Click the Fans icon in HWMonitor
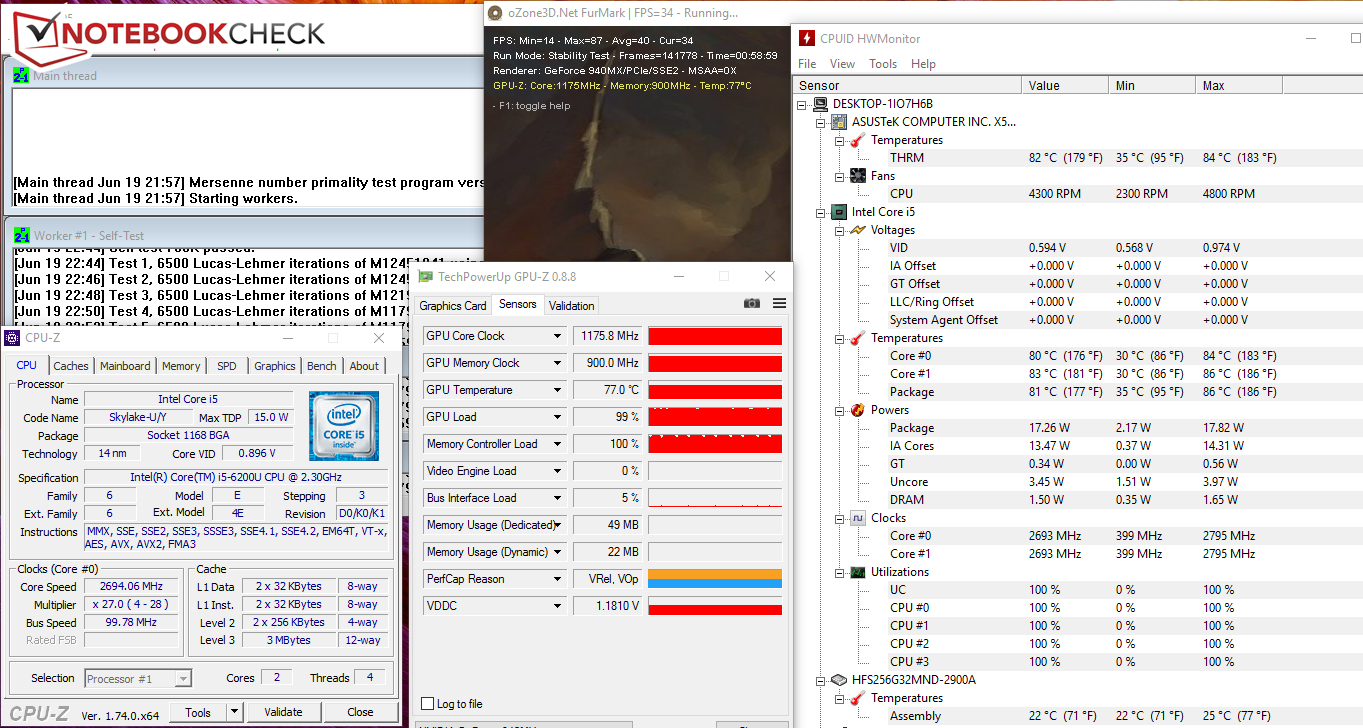The height and width of the screenshot is (728, 1363). pyautogui.click(x=858, y=176)
